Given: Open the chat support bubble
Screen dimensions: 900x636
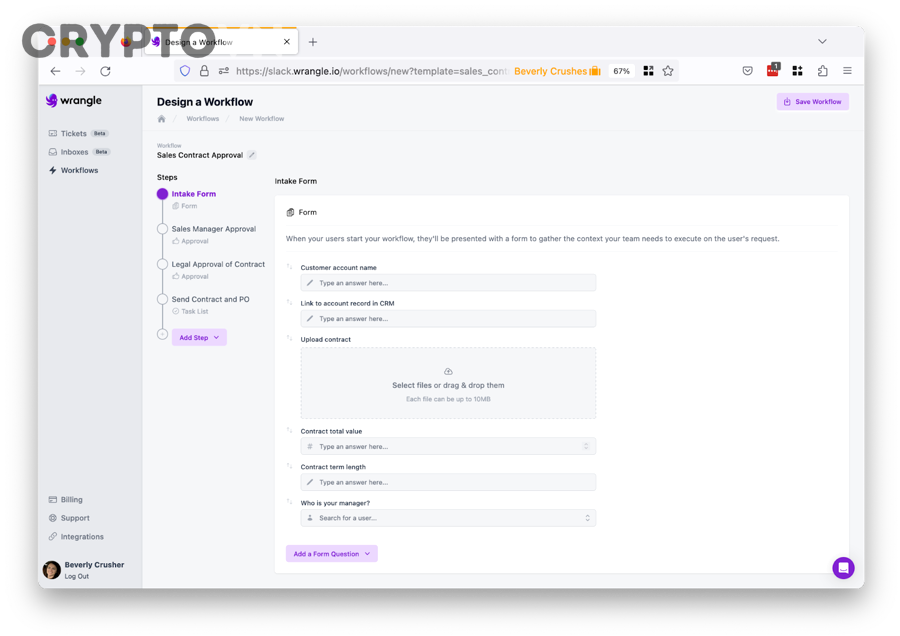Looking at the screenshot, I should (843, 568).
